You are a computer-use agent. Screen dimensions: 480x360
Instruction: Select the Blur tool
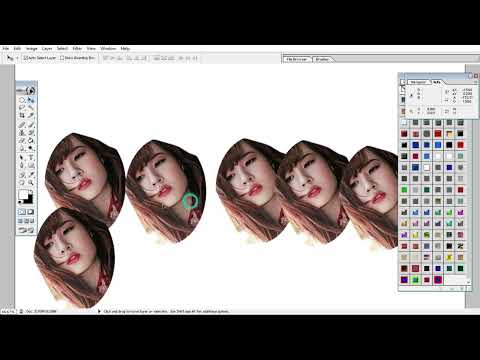pyautogui.click(x=22, y=148)
